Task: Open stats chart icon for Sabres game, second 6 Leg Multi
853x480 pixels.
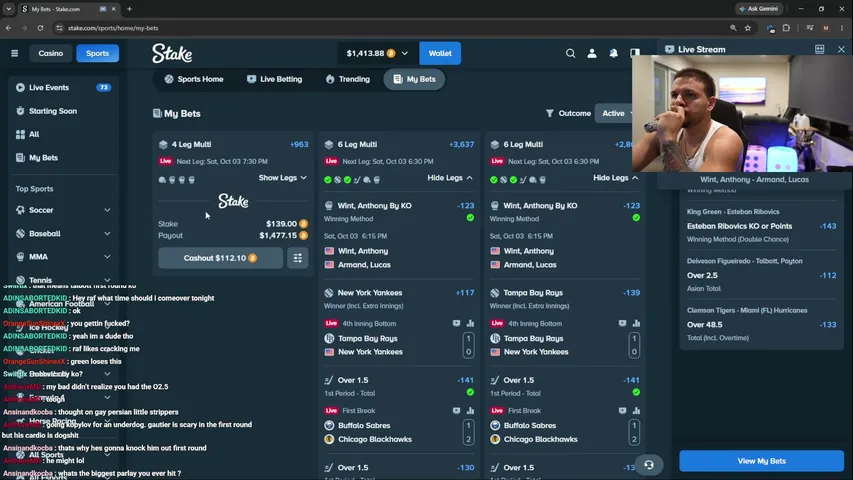Action: pos(636,411)
